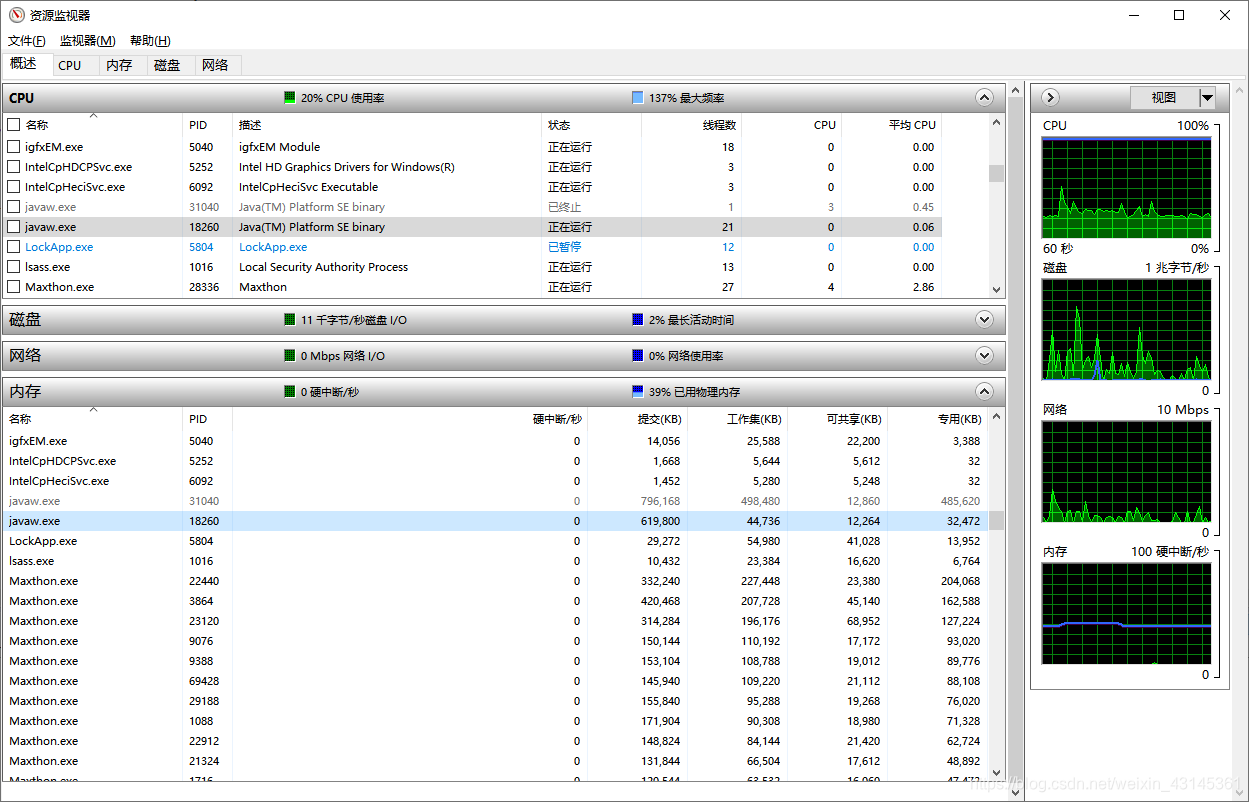The width and height of the screenshot is (1249, 802).
Task: Check the IntelCpHDCPSvc.exe checkbox
Action: pyautogui.click(x=14, y=167)
